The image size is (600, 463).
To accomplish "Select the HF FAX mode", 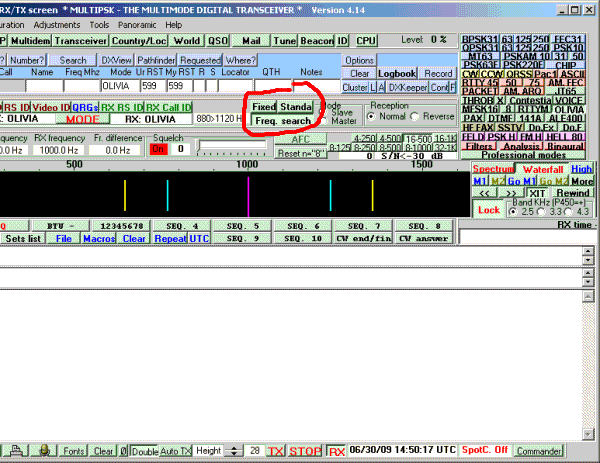I will 478,128.
